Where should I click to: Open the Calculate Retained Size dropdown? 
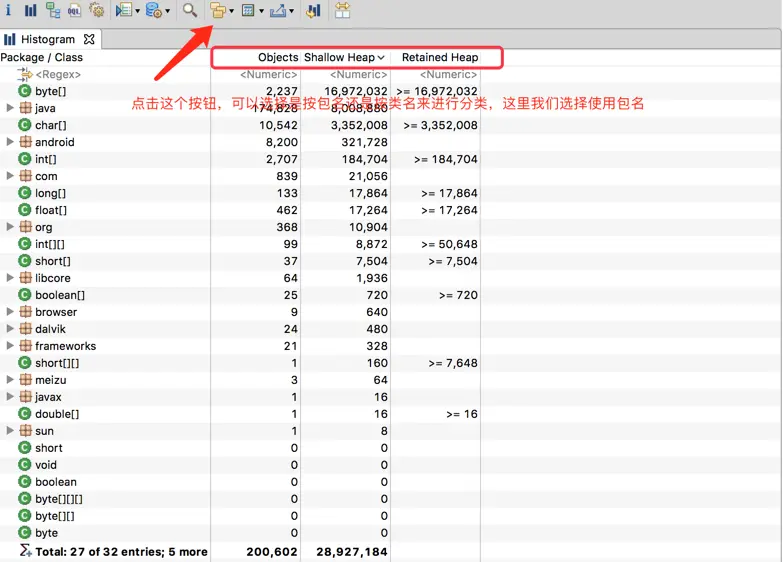(x=261, y=10)
